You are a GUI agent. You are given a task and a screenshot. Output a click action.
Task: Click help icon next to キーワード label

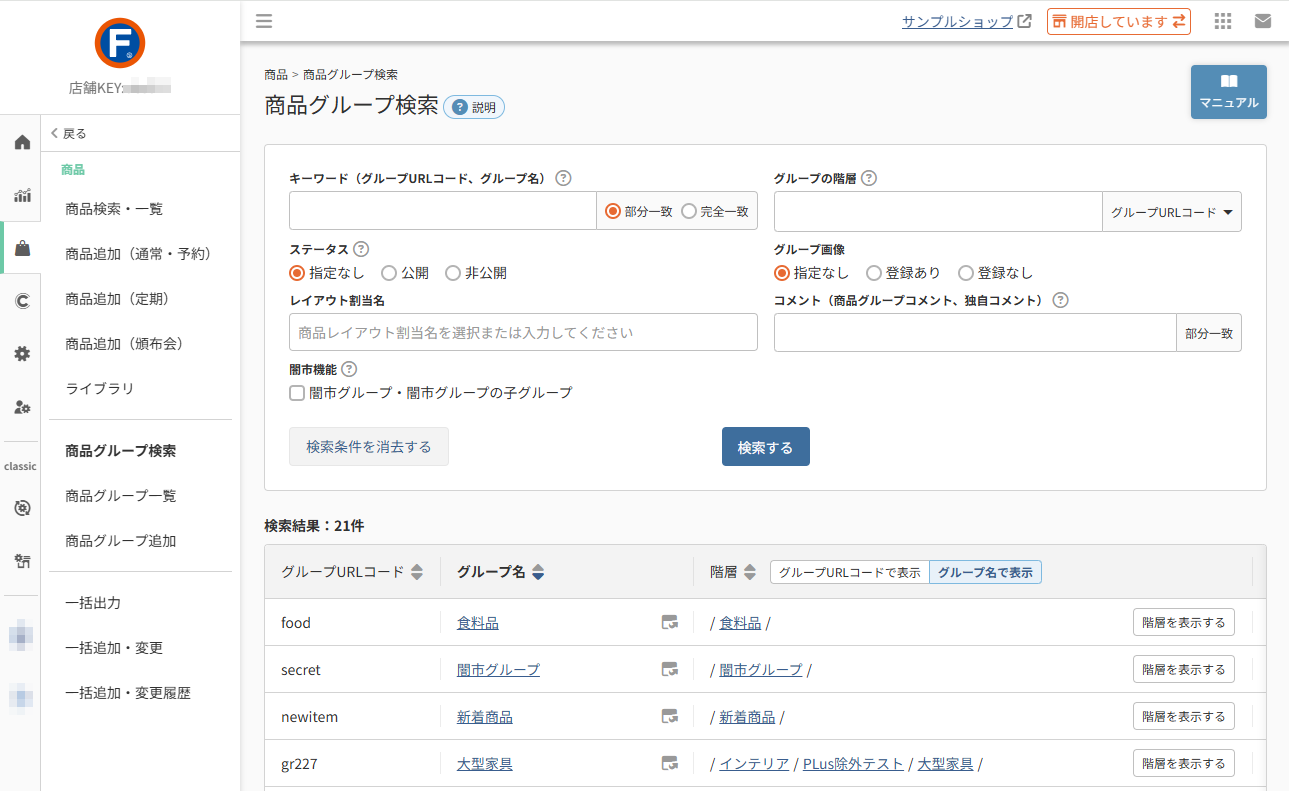click(563, 178)
